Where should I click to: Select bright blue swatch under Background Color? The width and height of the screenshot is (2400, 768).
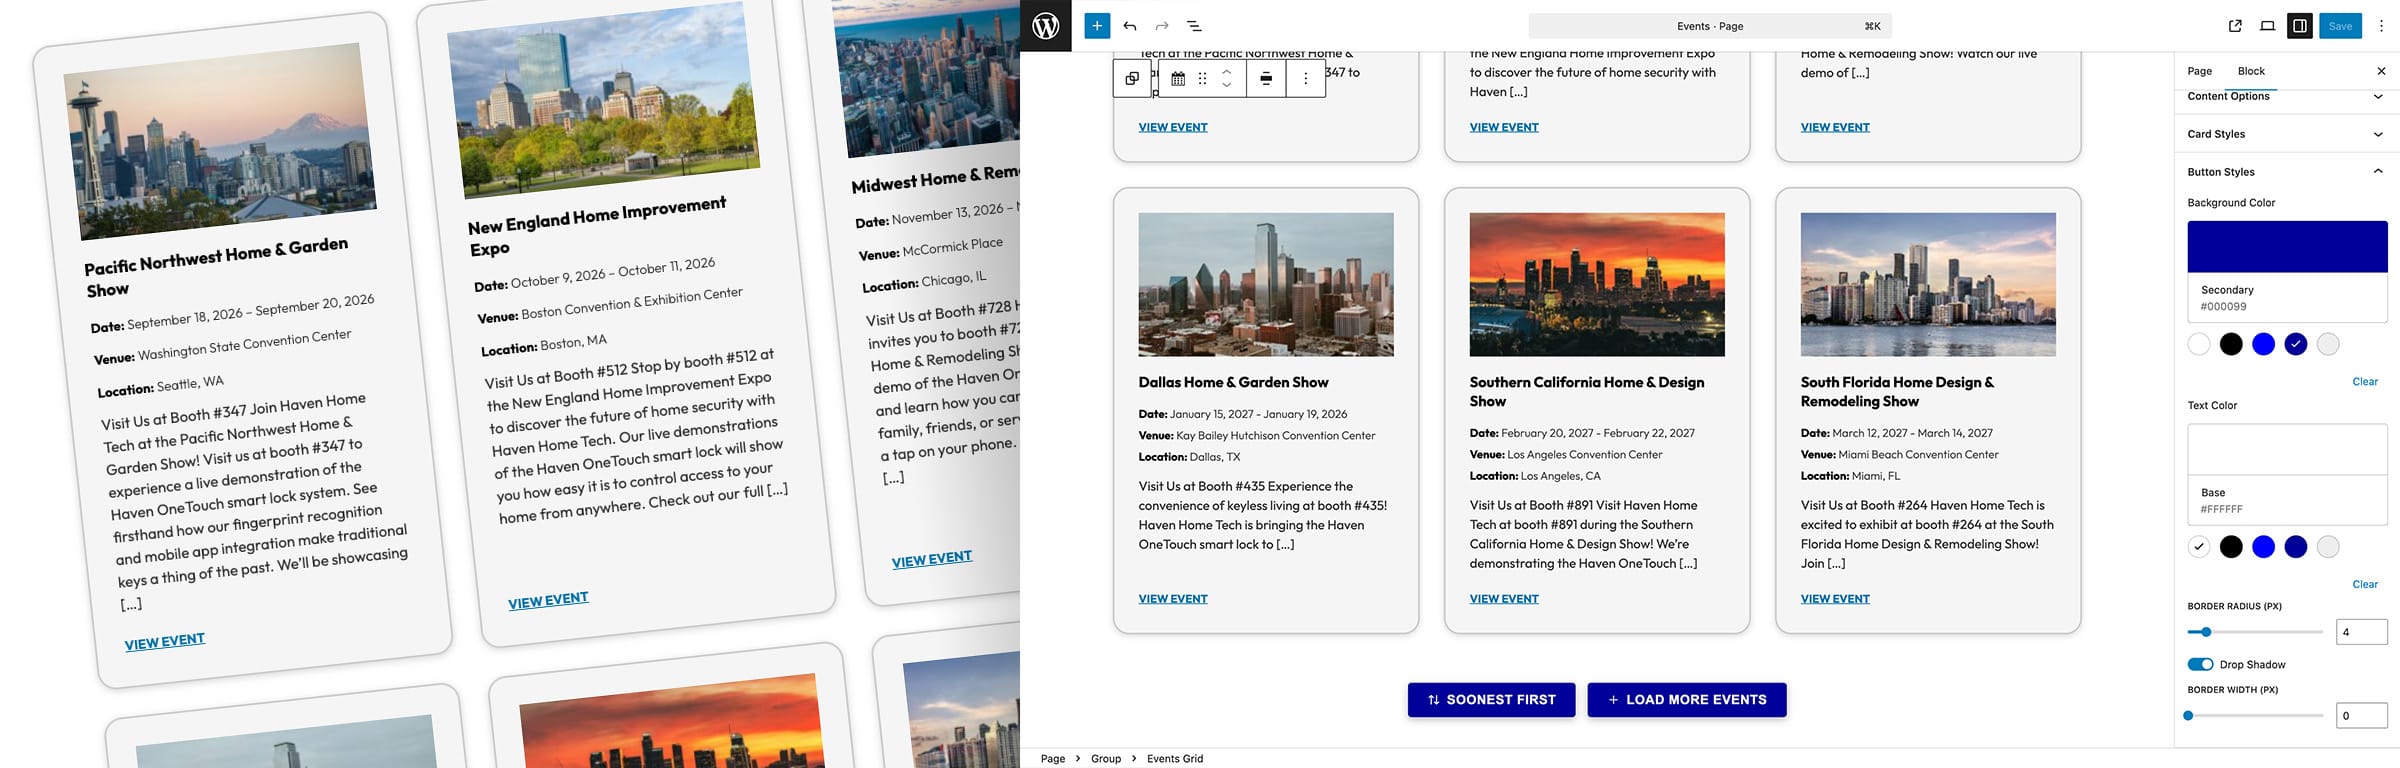pyautogui.click(x=2263, y=344)
